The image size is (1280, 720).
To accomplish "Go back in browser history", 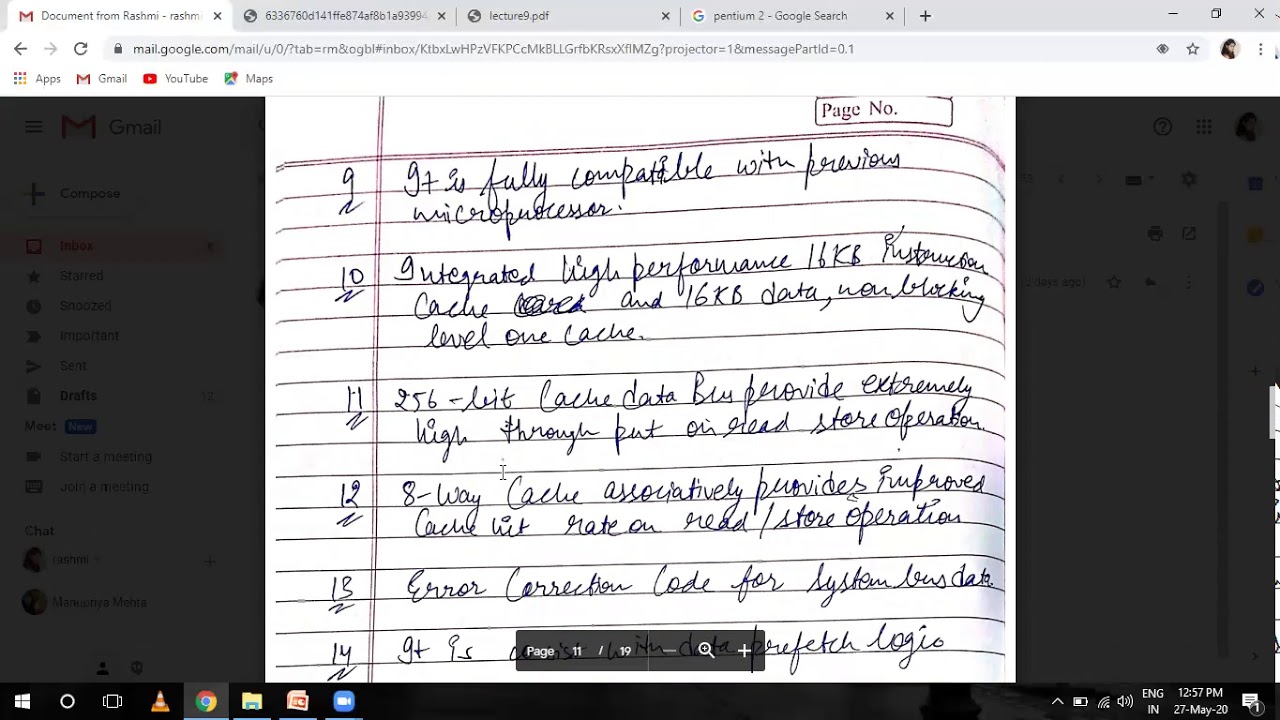I will [x=21, y=49].
